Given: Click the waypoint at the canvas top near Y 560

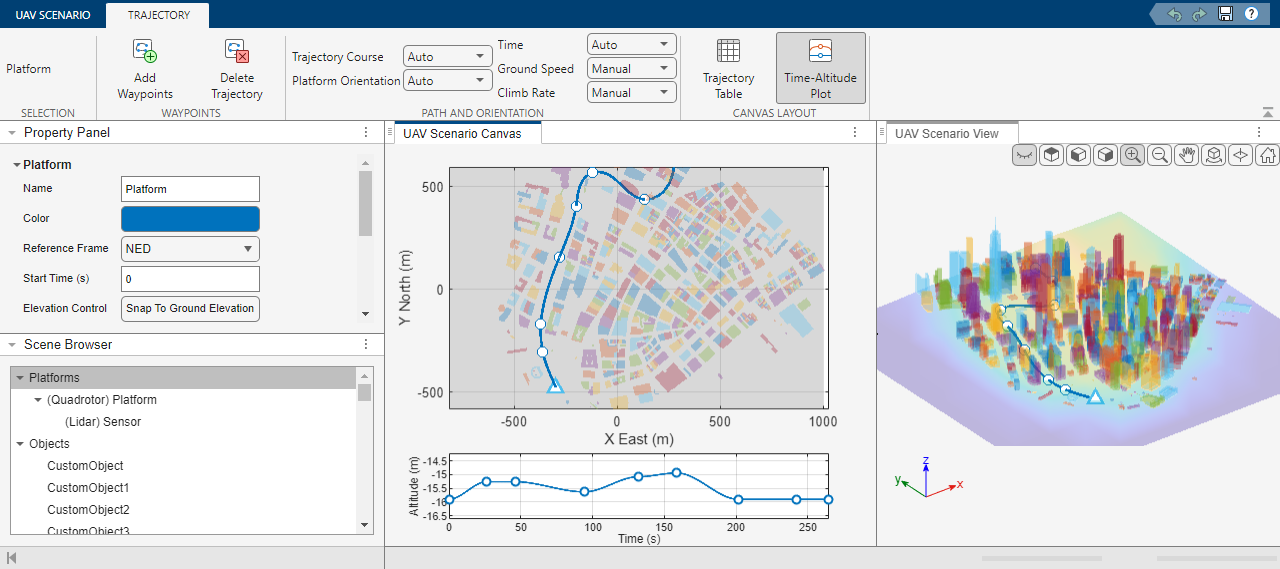Looking at the screenshot, I should point(592,172).
